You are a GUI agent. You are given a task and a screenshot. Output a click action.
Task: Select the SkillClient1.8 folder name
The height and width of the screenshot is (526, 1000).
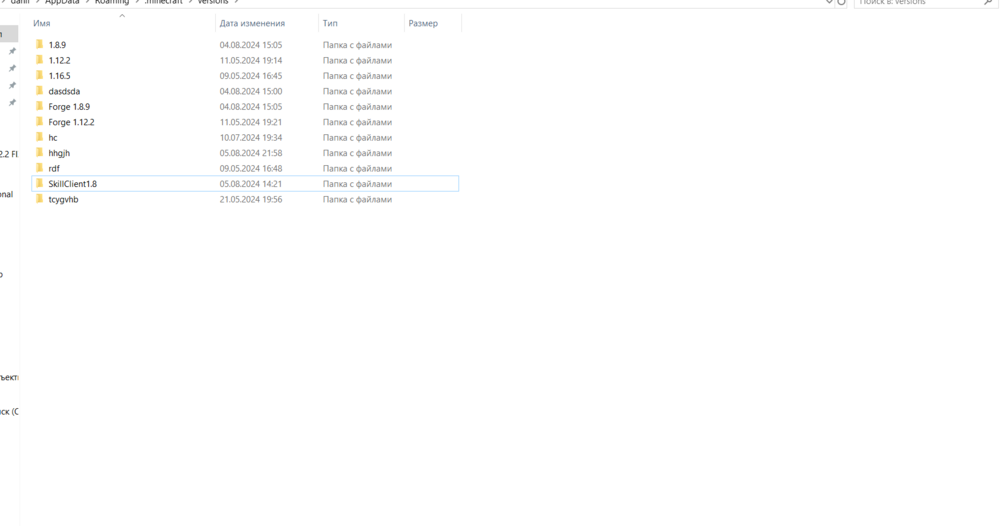click(x=73, y=184)
